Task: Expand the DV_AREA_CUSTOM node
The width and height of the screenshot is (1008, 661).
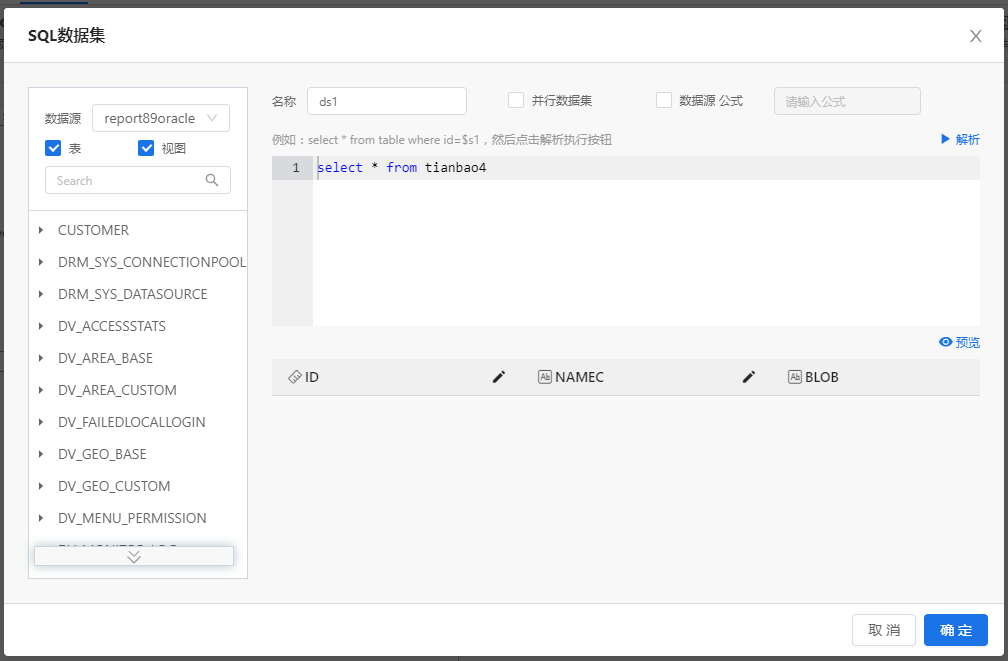Action: click(x=41, y=390)
